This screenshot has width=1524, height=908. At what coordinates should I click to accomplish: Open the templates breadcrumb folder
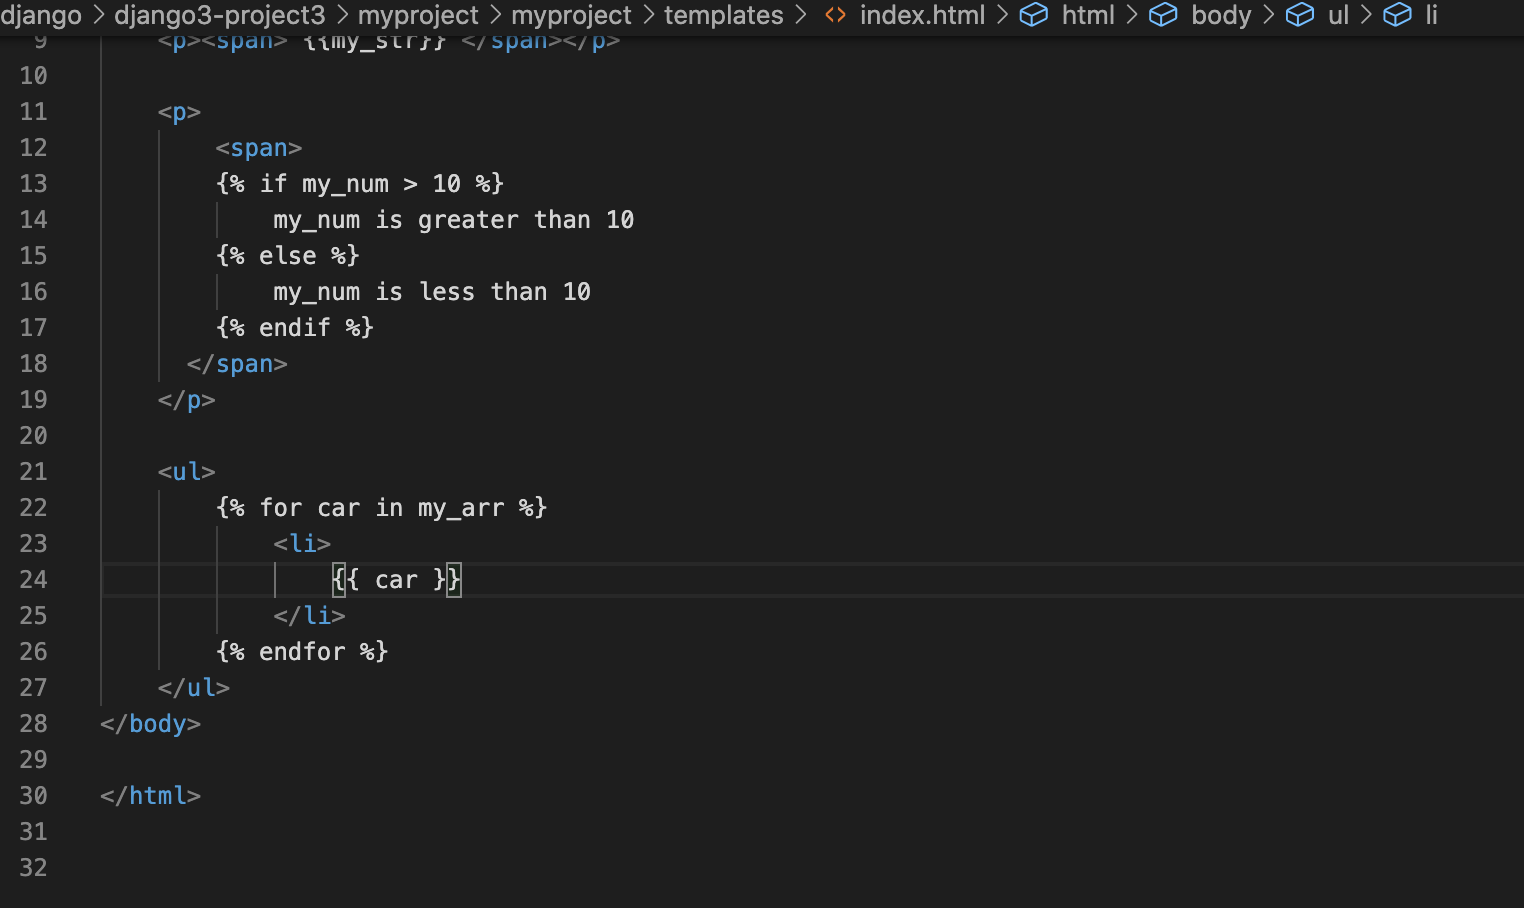coord(724,15)
